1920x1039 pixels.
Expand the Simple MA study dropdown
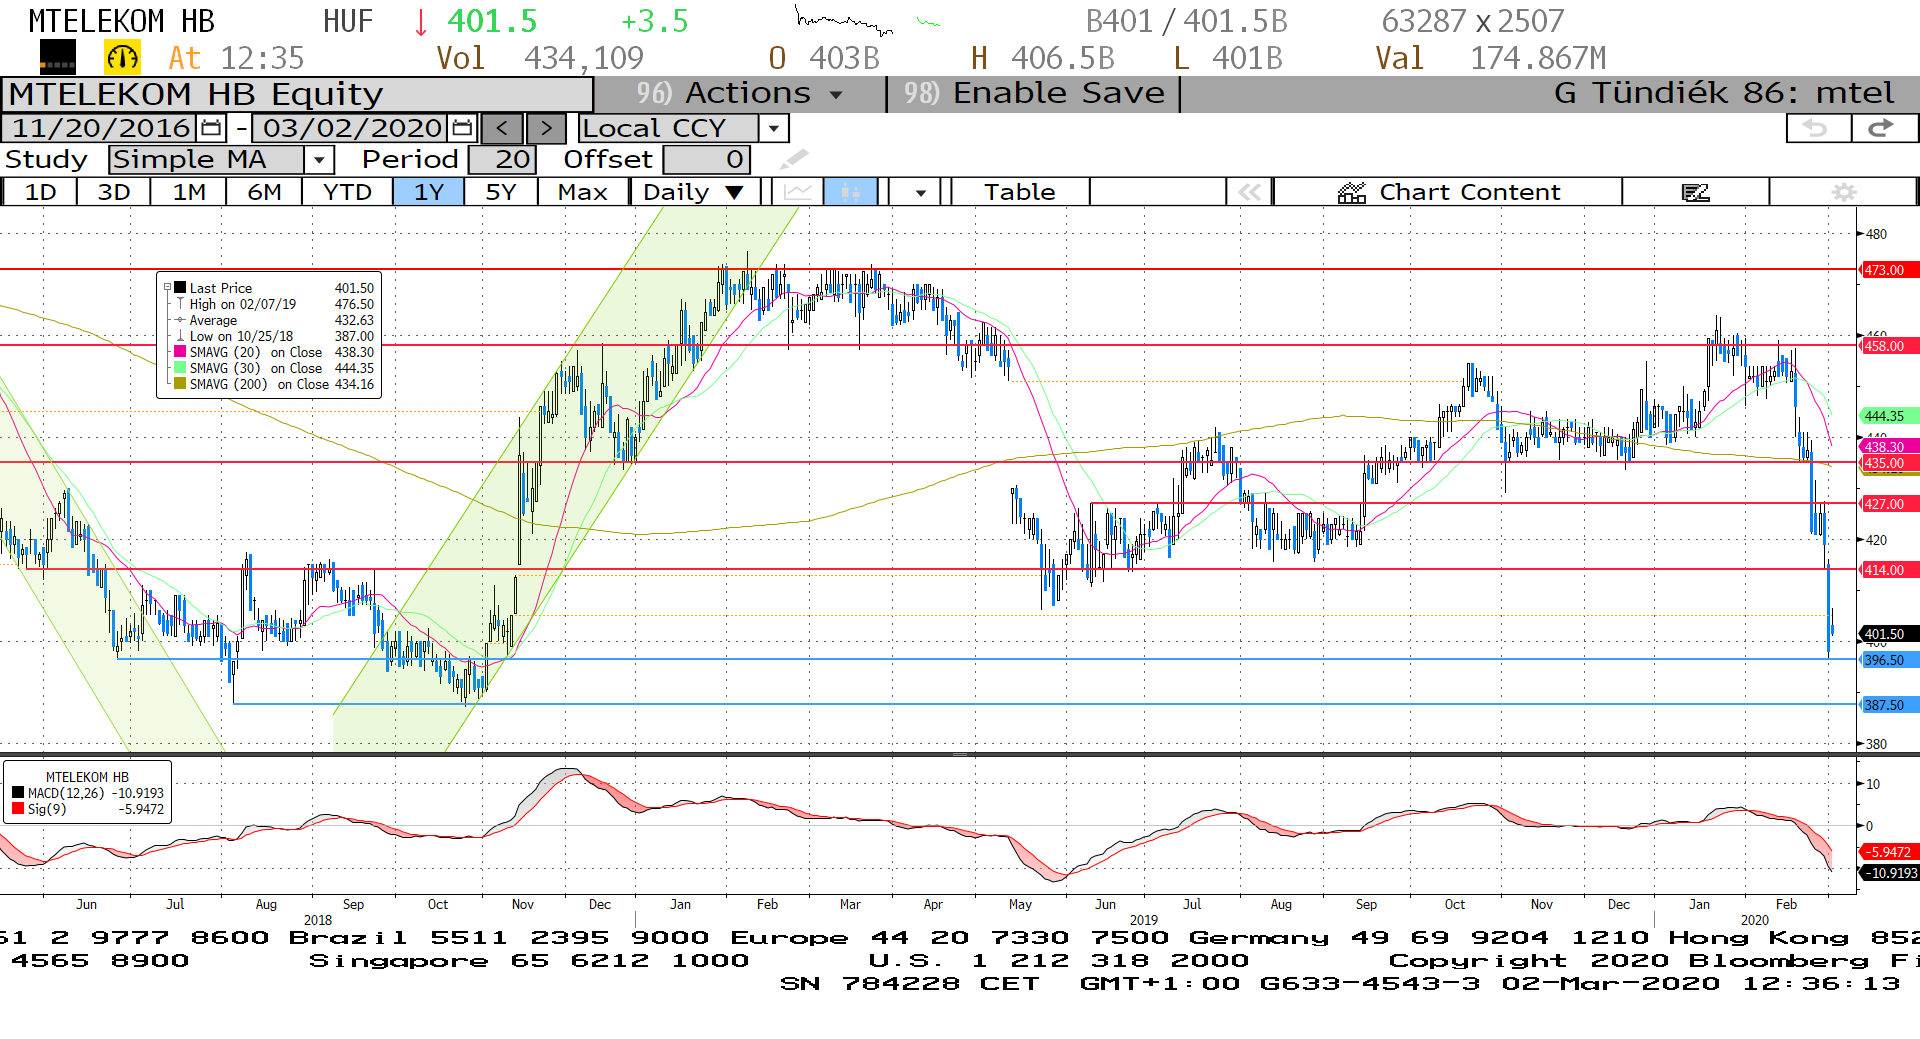(x=319, y=160)
